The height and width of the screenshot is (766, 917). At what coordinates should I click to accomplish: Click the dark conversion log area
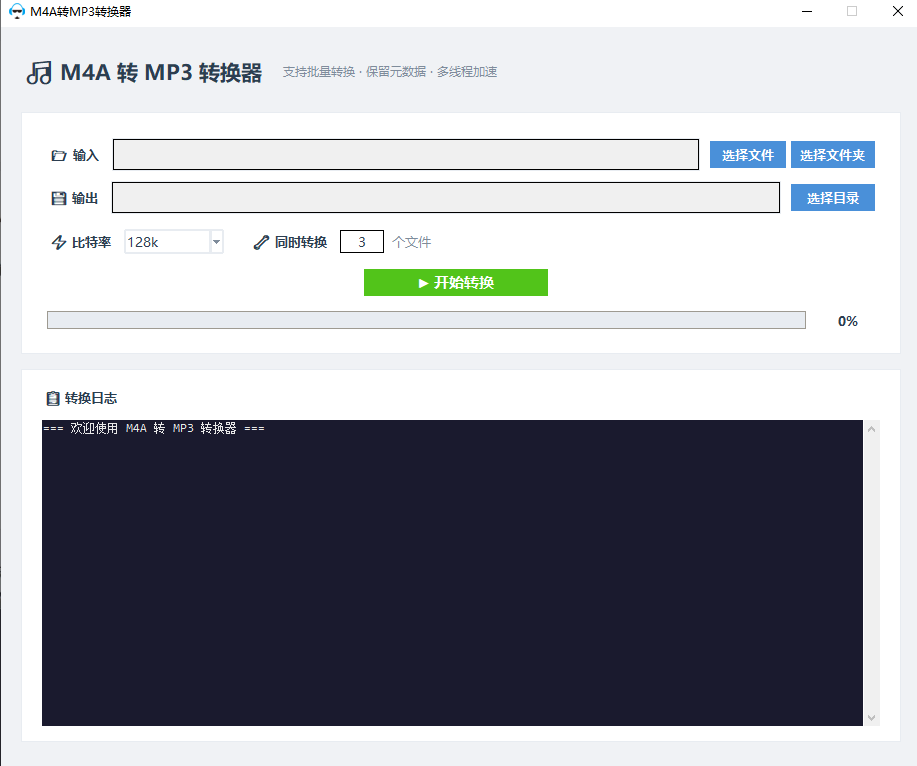click(452, 573)
